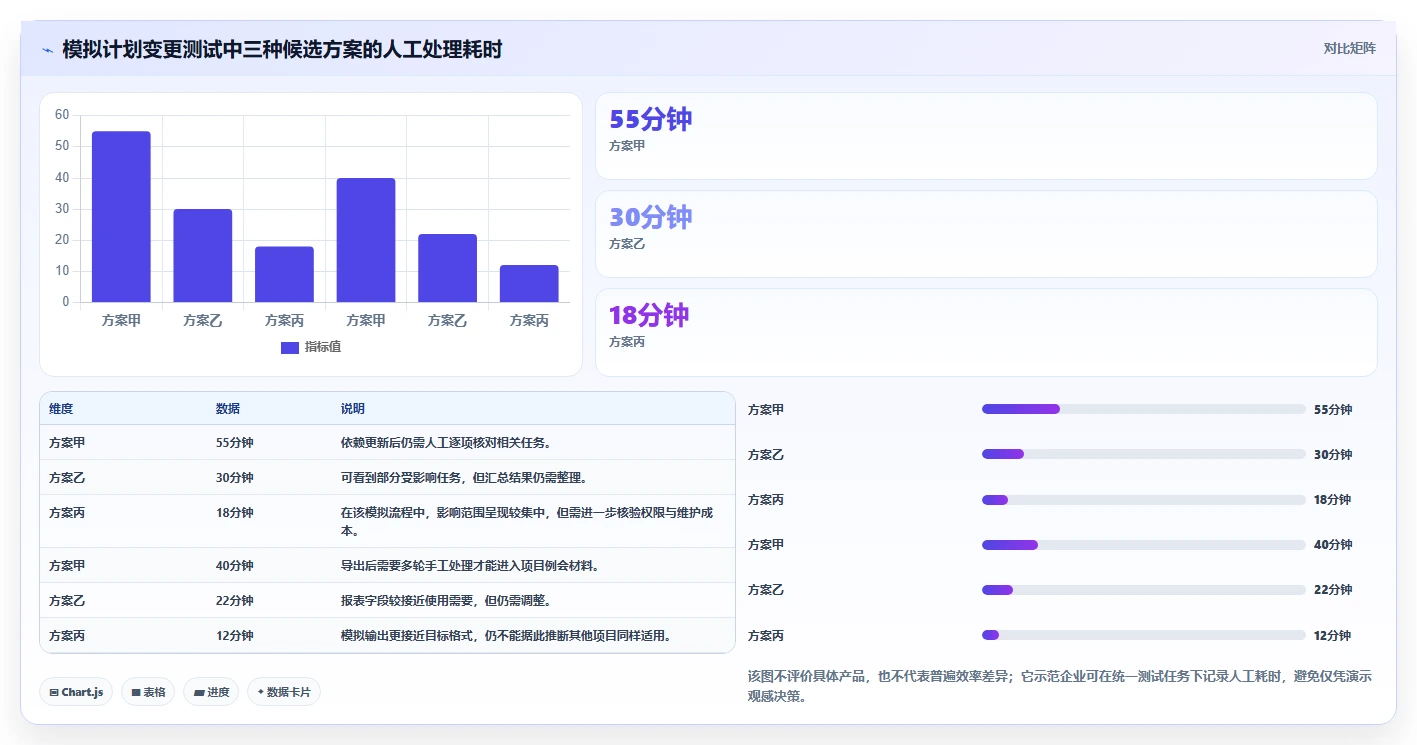Viewport: 1417px width, 745px height.
Task: Click the table cell reading 55分钟
Action: (235, 442)
